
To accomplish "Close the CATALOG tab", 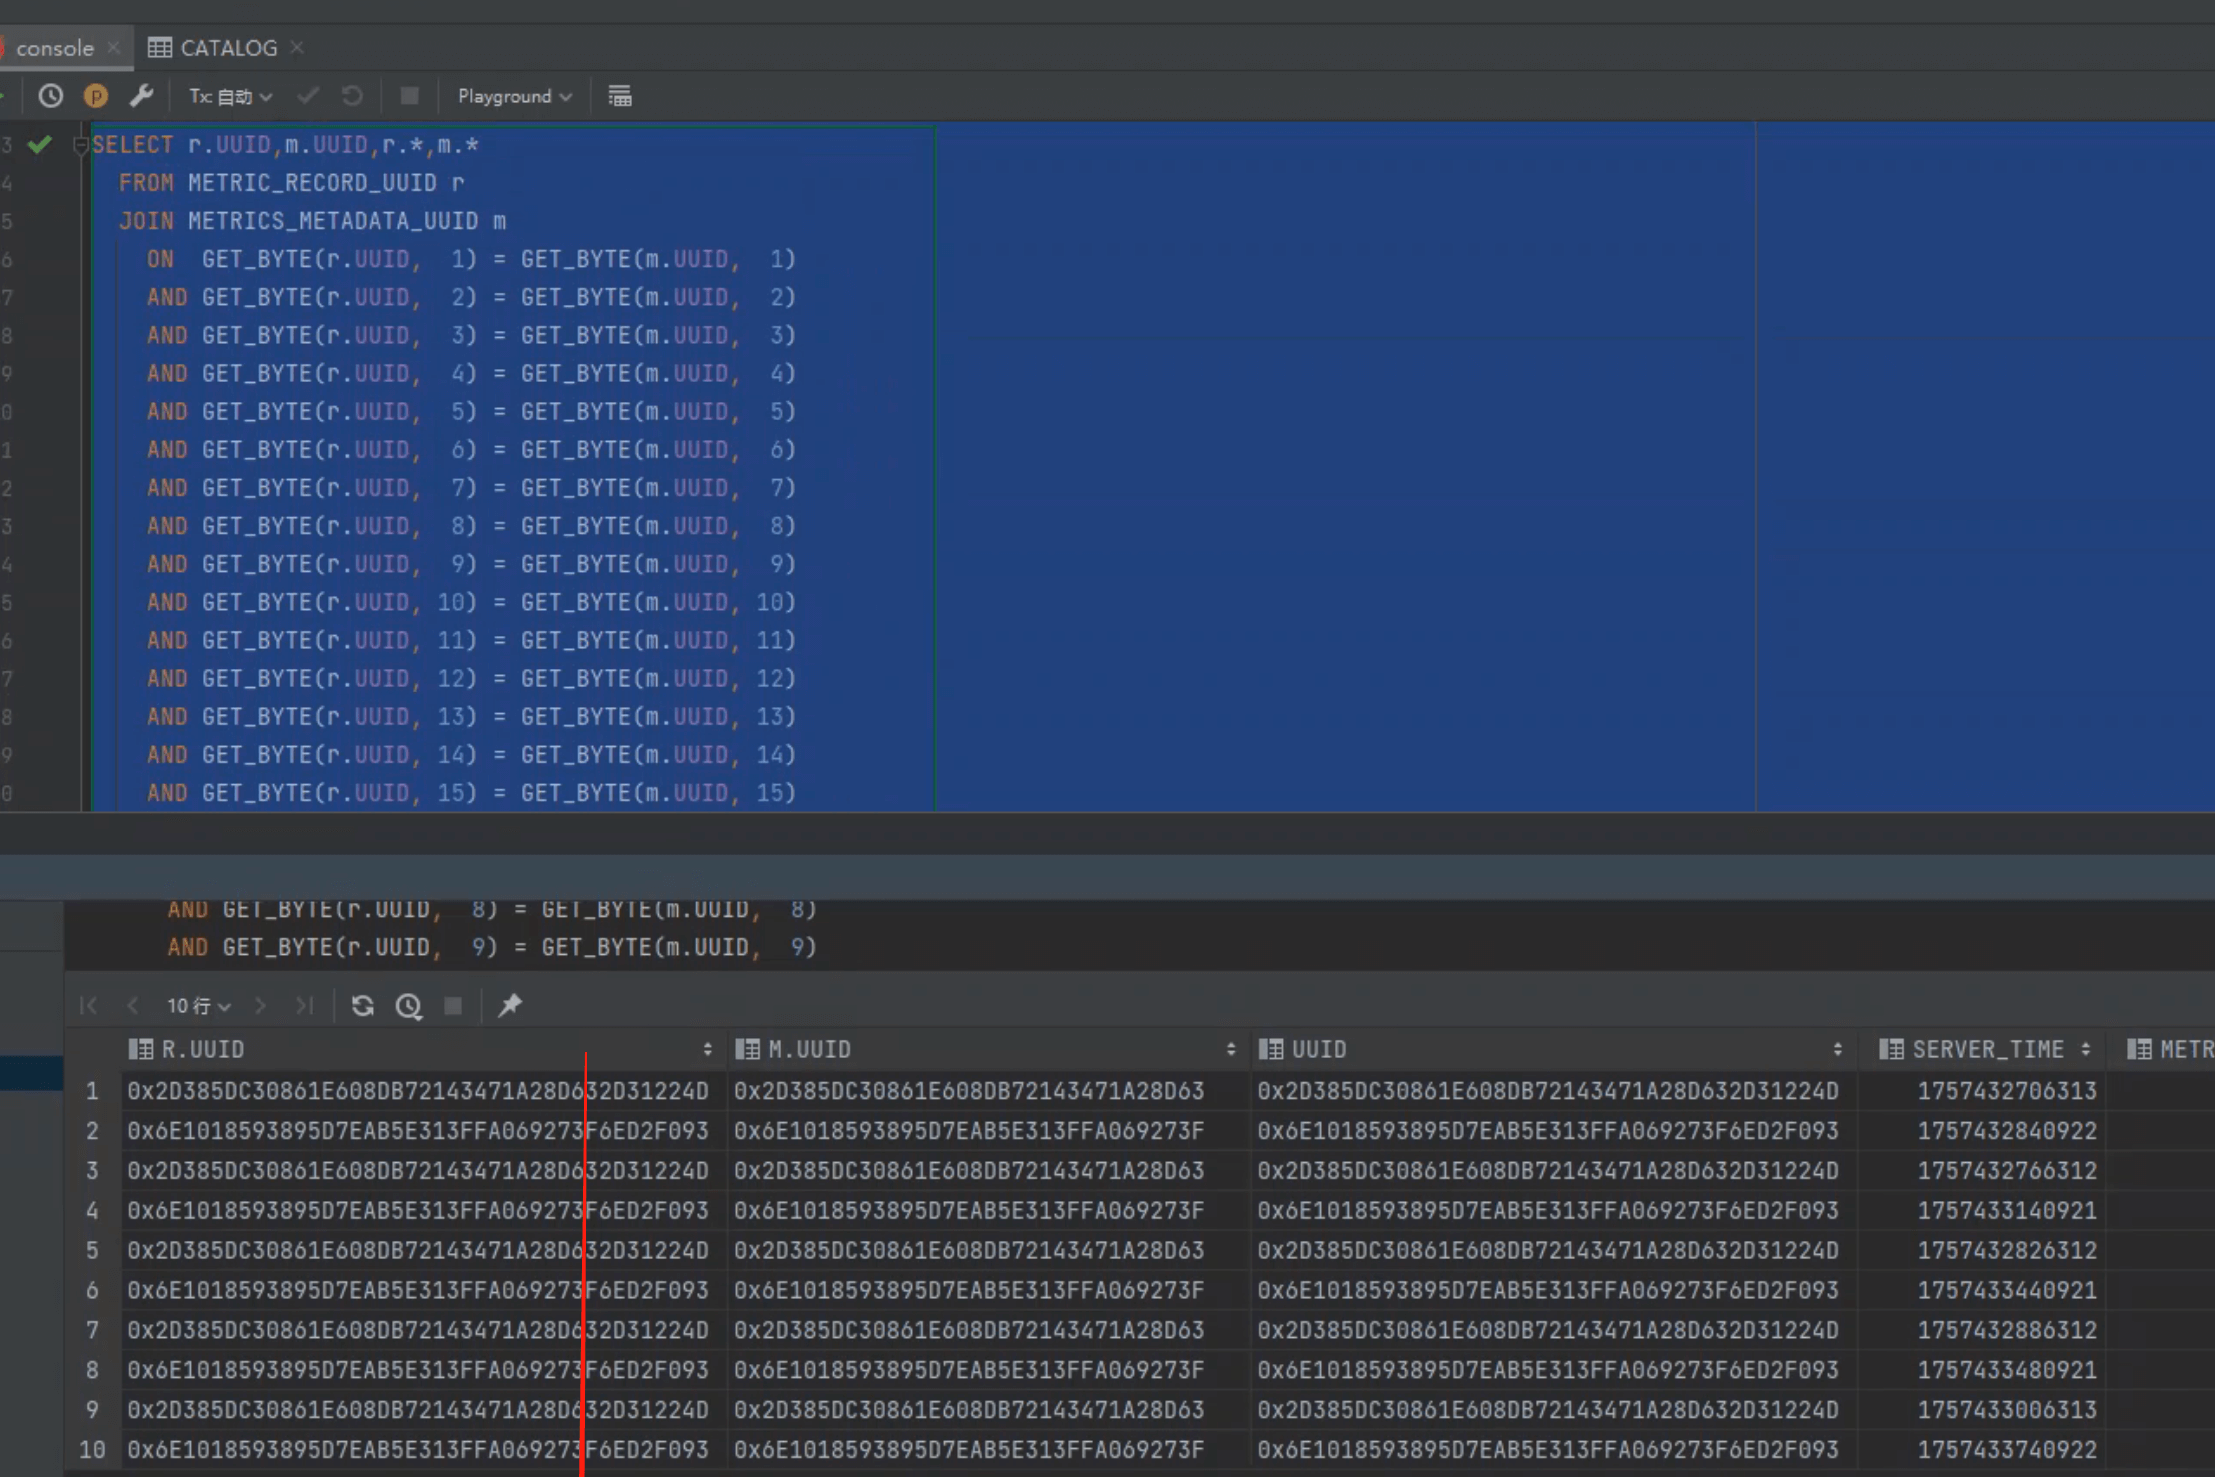I will pos(297,48).
